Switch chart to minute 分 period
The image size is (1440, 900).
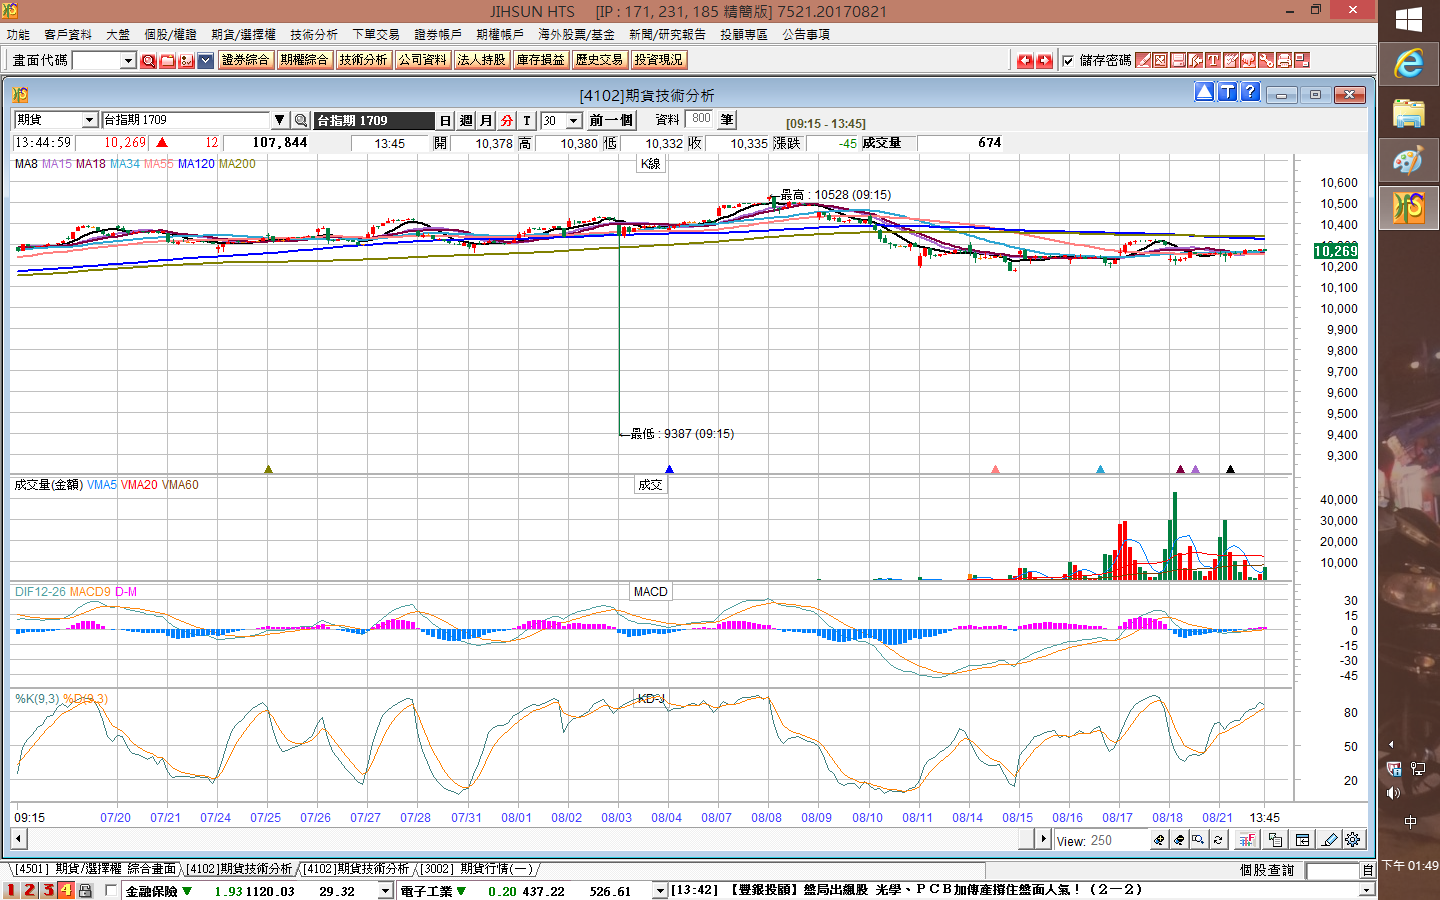tap(507, 120)
